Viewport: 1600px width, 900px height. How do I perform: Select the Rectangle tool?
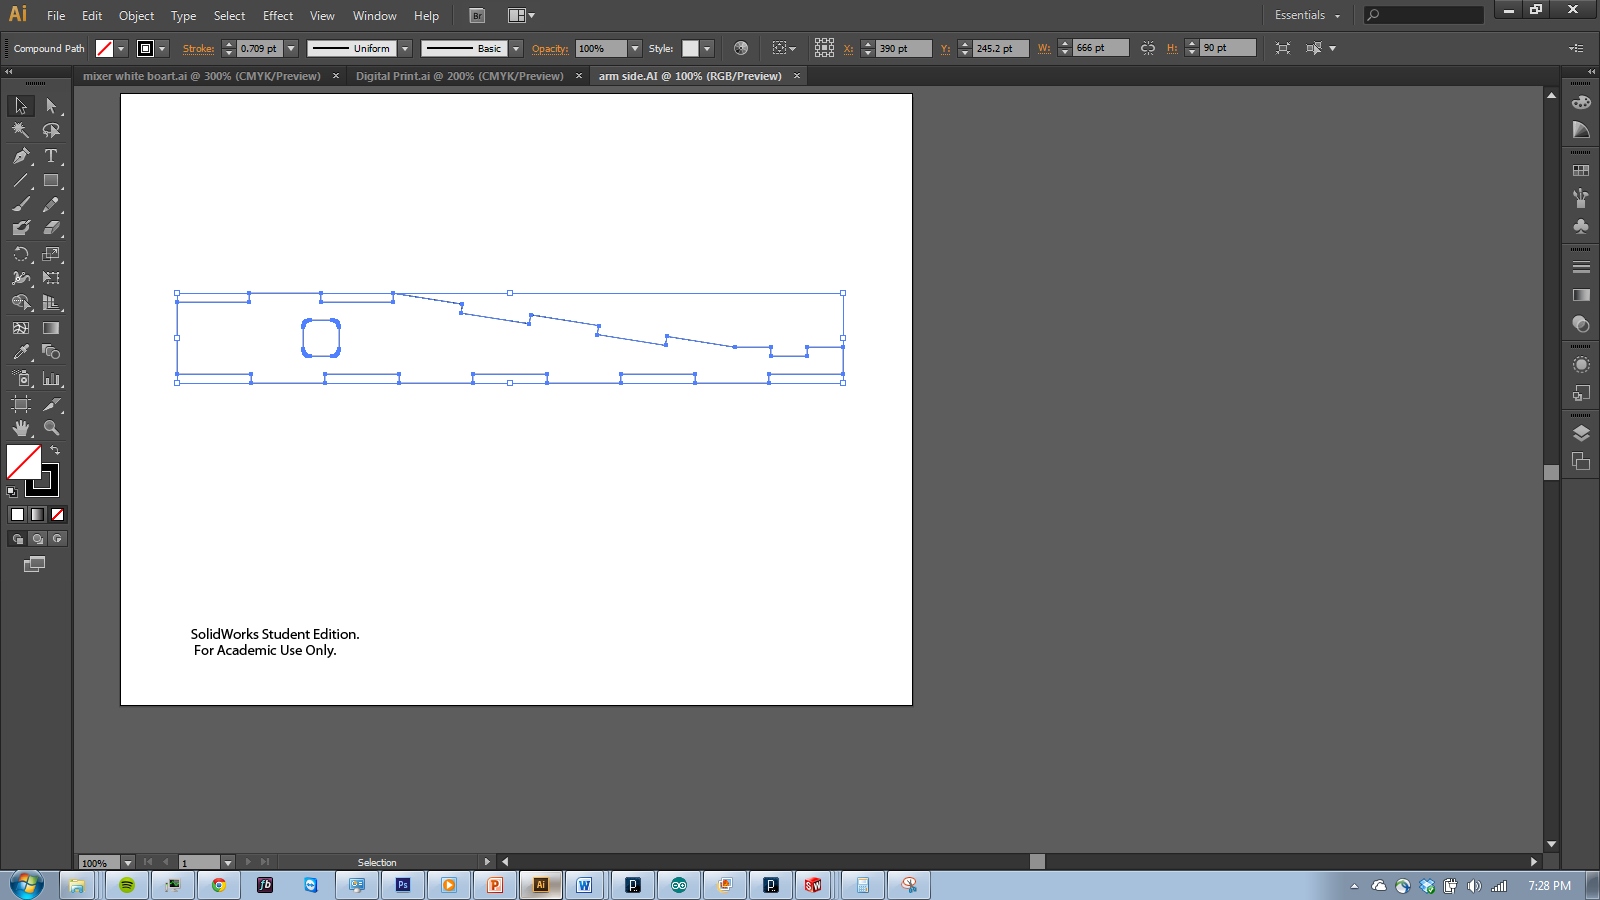pos(51,181)
